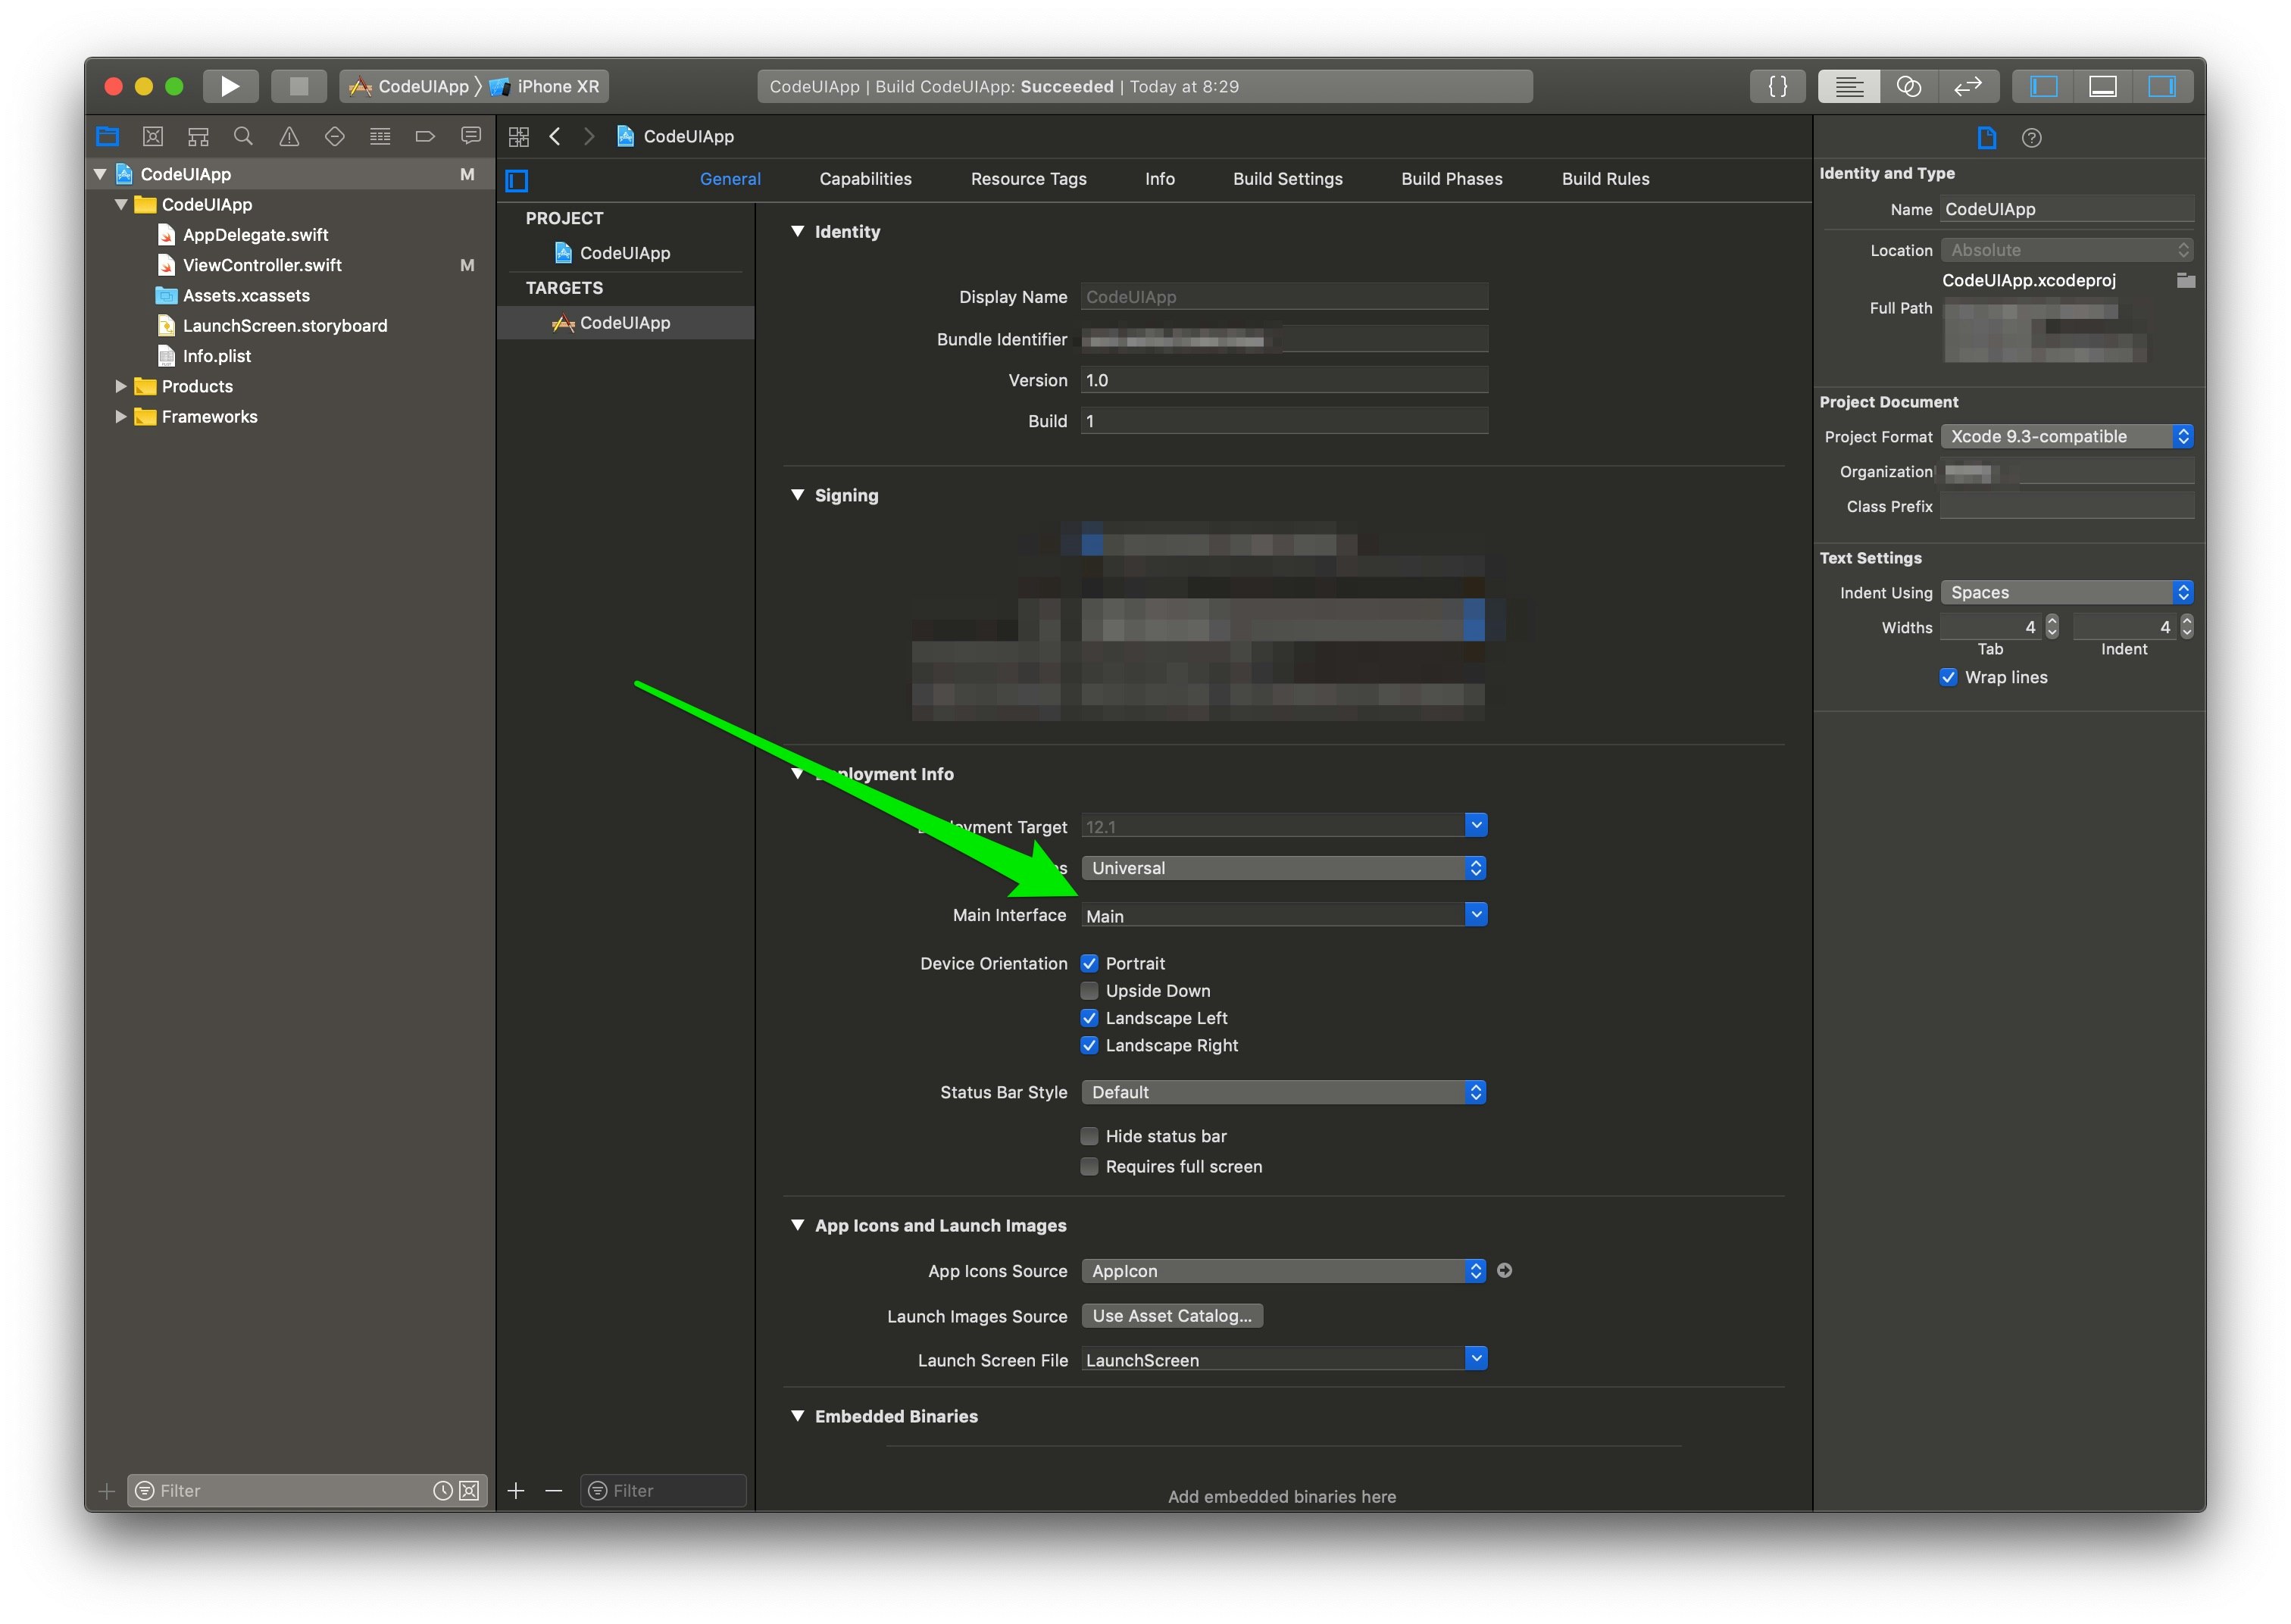
Task: Show the File inspector
Action: 1986,138
